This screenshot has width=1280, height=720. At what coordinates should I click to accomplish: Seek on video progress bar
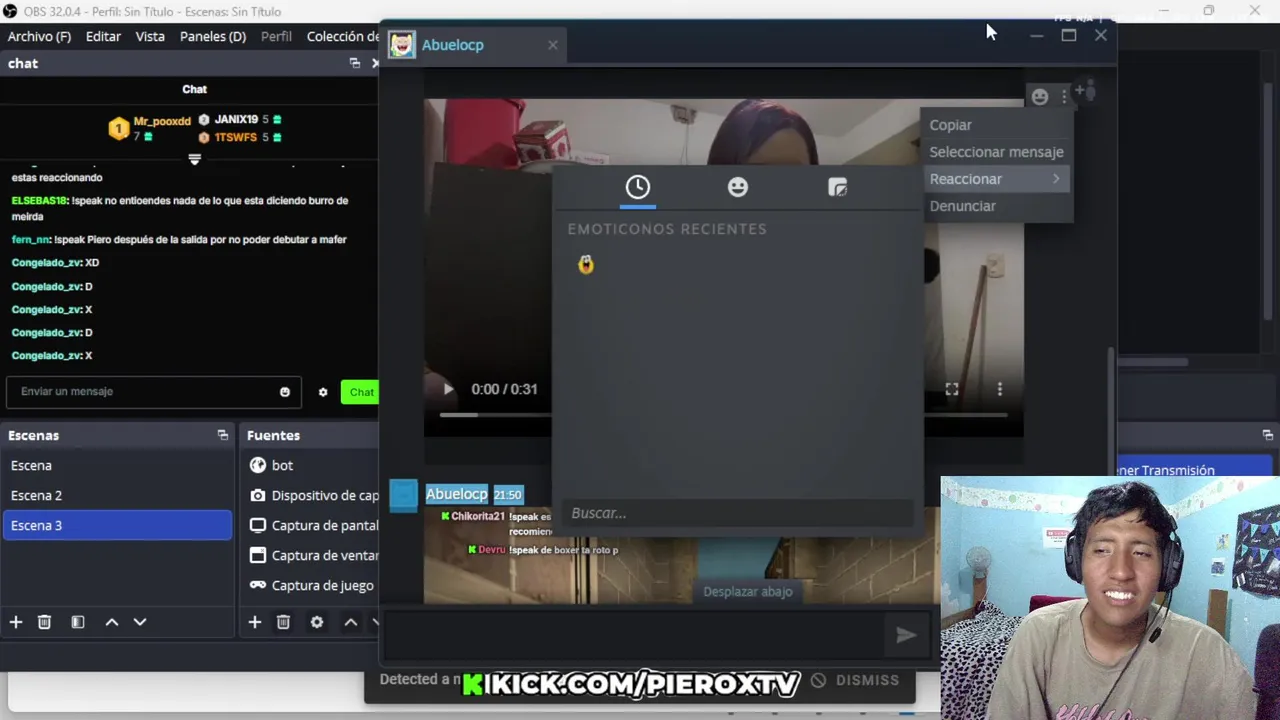click(x=723, y=414)
